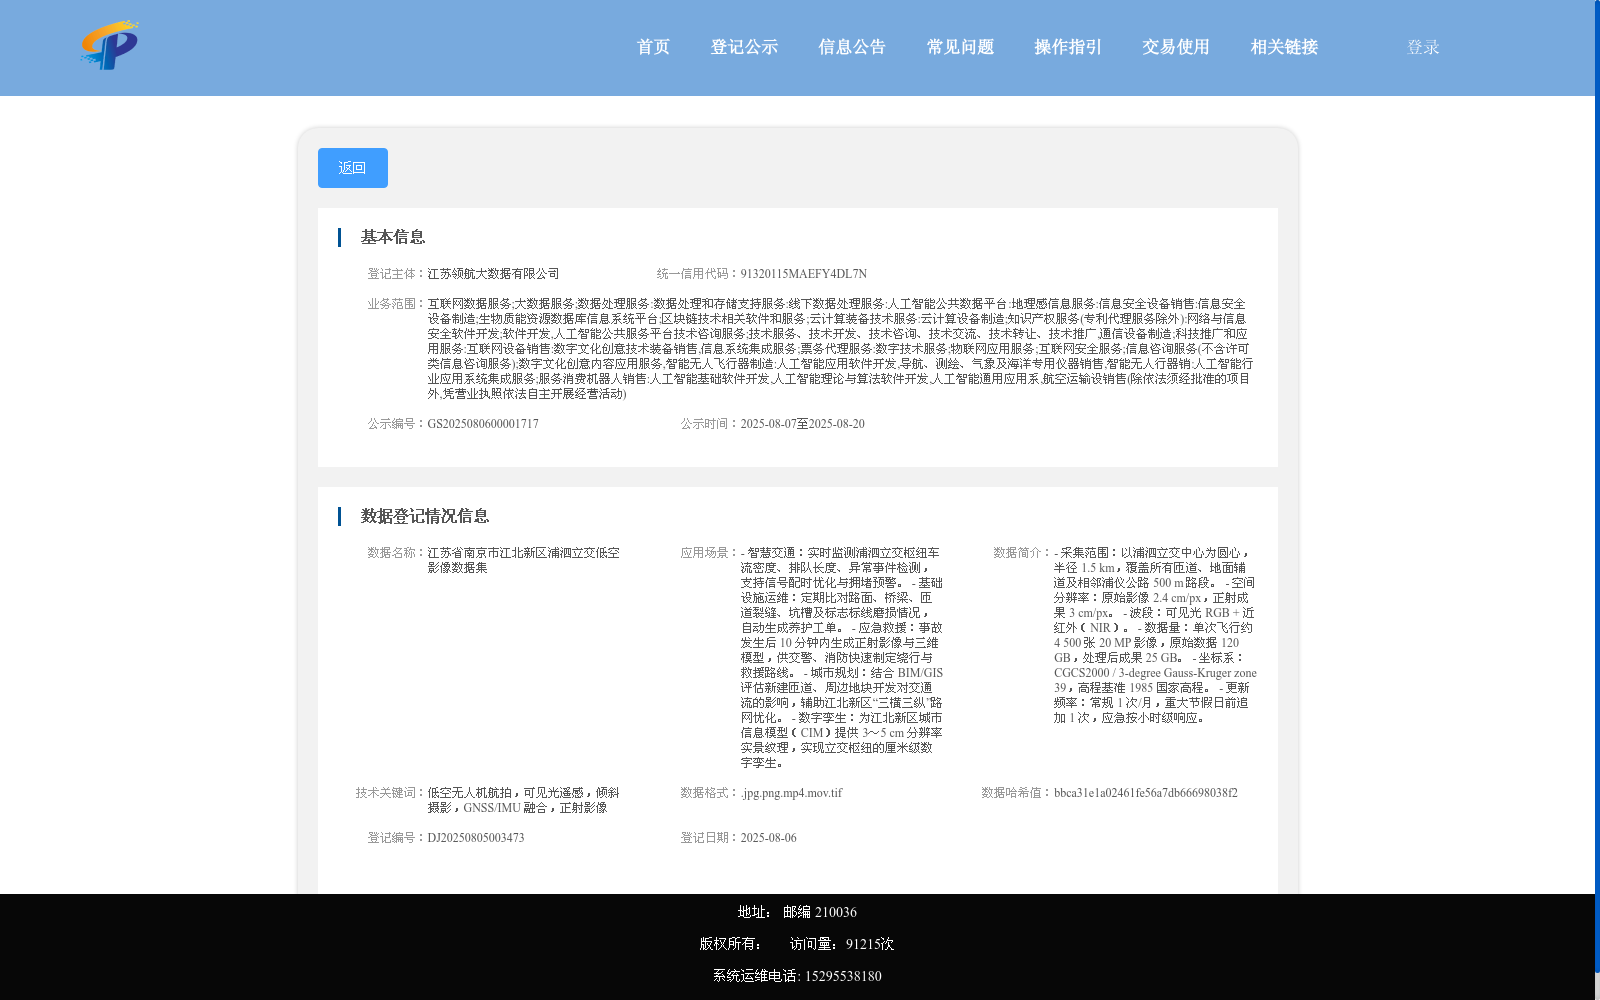Image resolution: width=1600 pixels, height=1000 pixels.
Task: Click the data name 江苏省南京市江北新区浦泗立交低空影像数据集
Action: (524, 560)
